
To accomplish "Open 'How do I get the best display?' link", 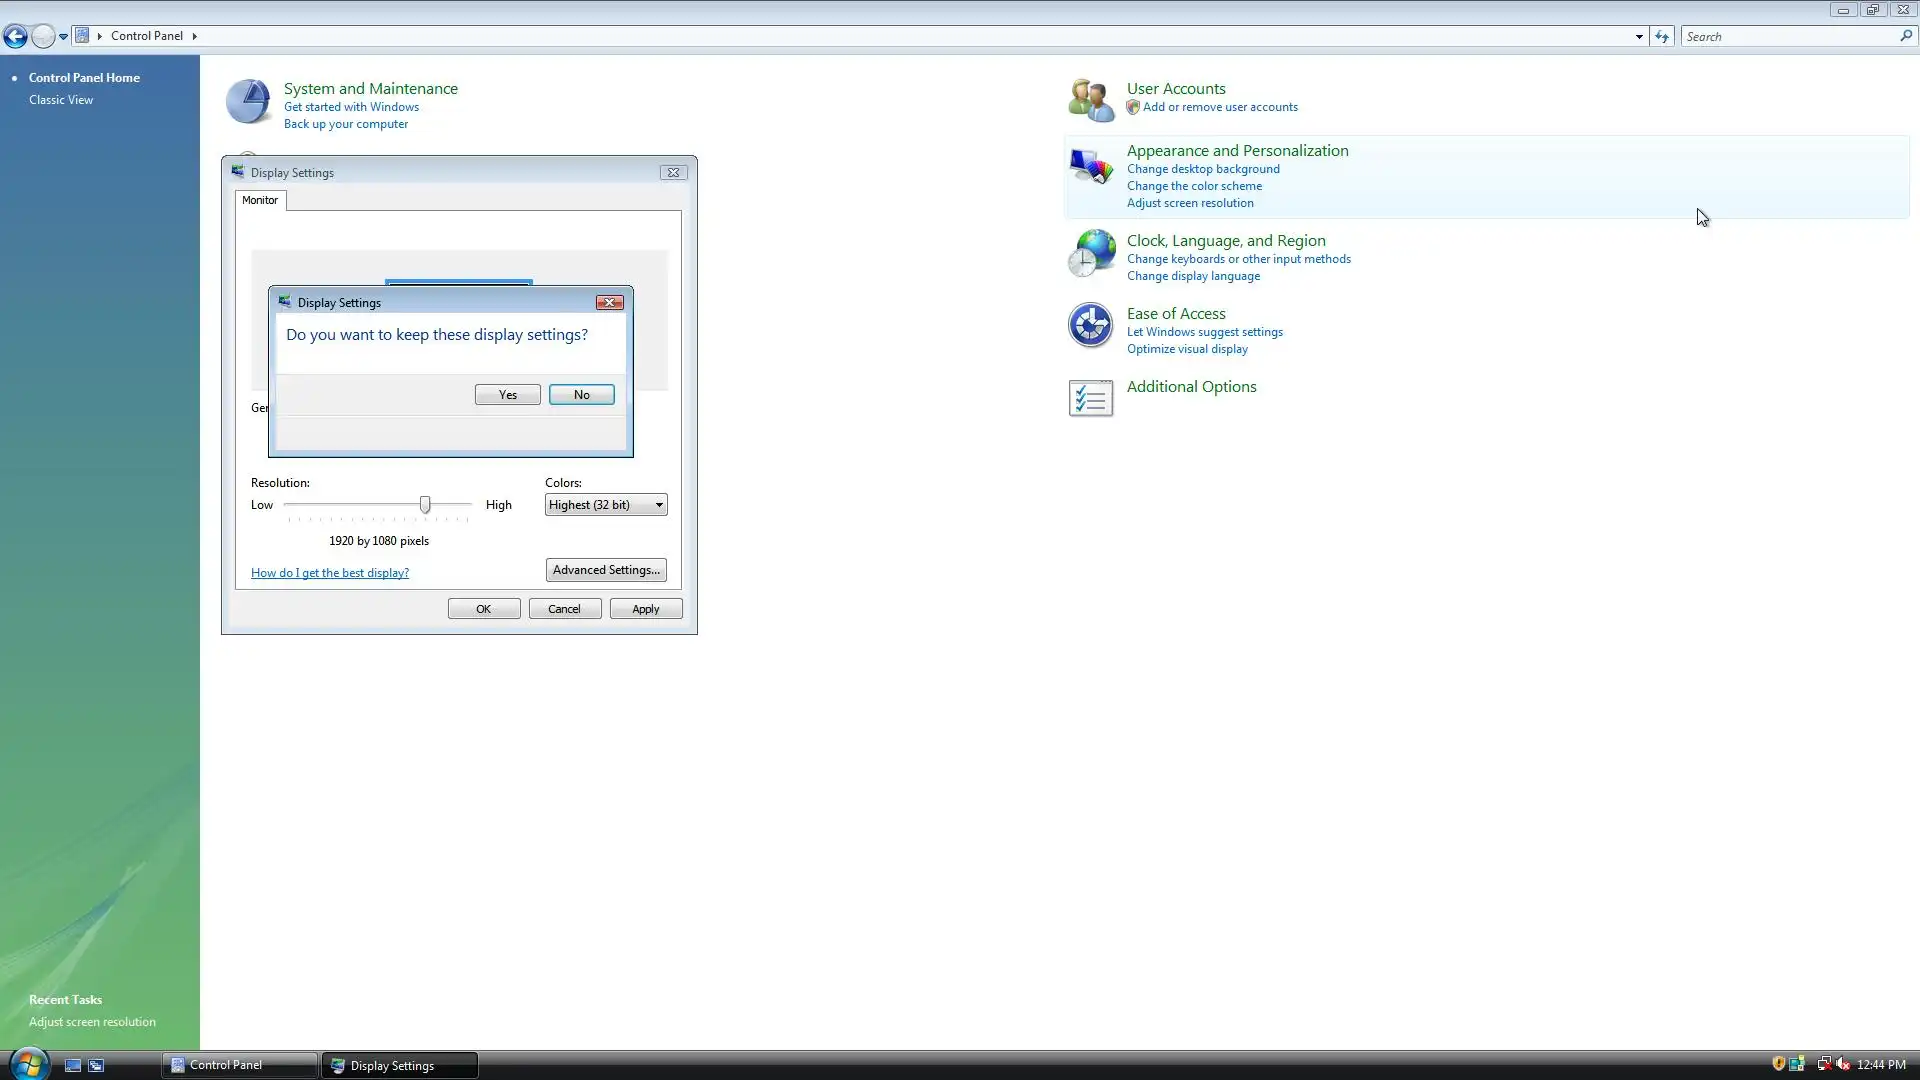I will click(x=330, y=573).
